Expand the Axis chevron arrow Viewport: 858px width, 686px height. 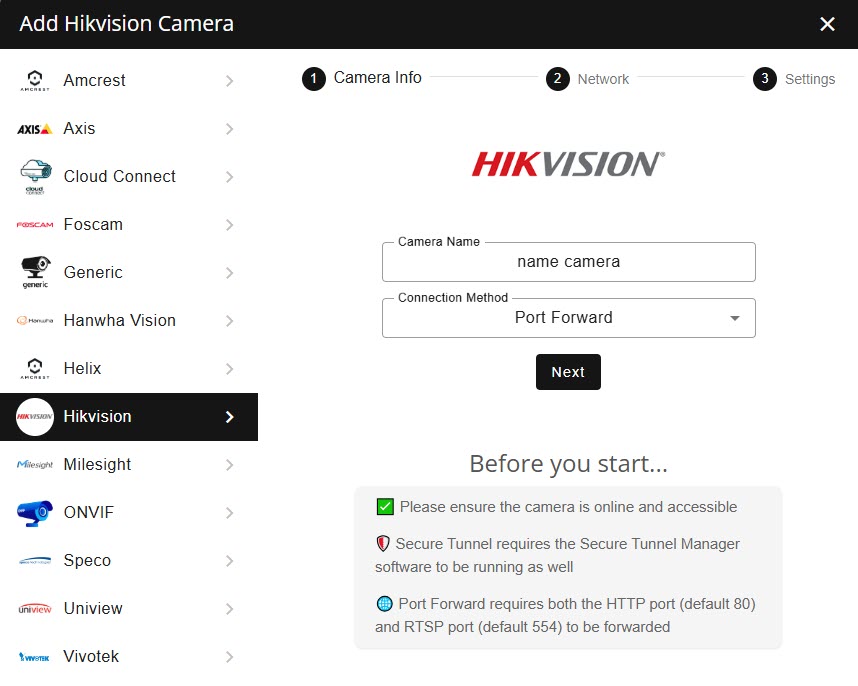point(230,129)
